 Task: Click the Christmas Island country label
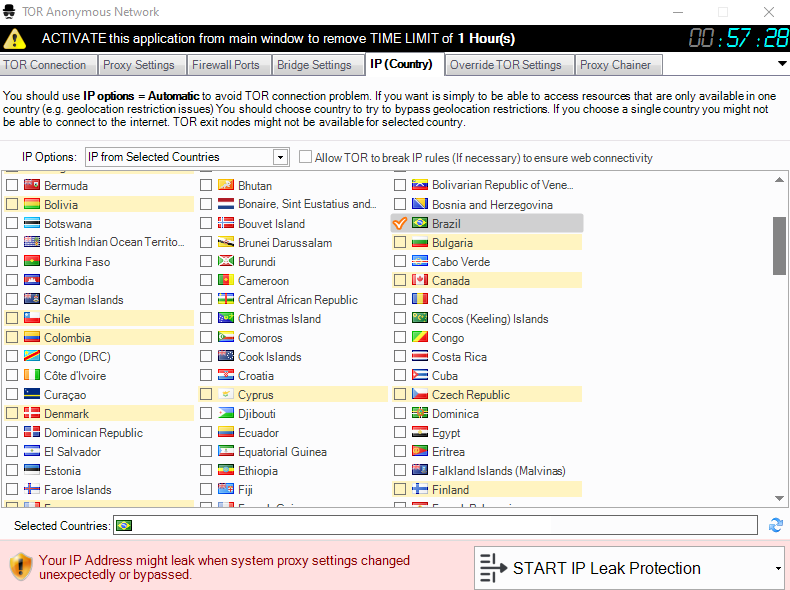tap(279, 318)
